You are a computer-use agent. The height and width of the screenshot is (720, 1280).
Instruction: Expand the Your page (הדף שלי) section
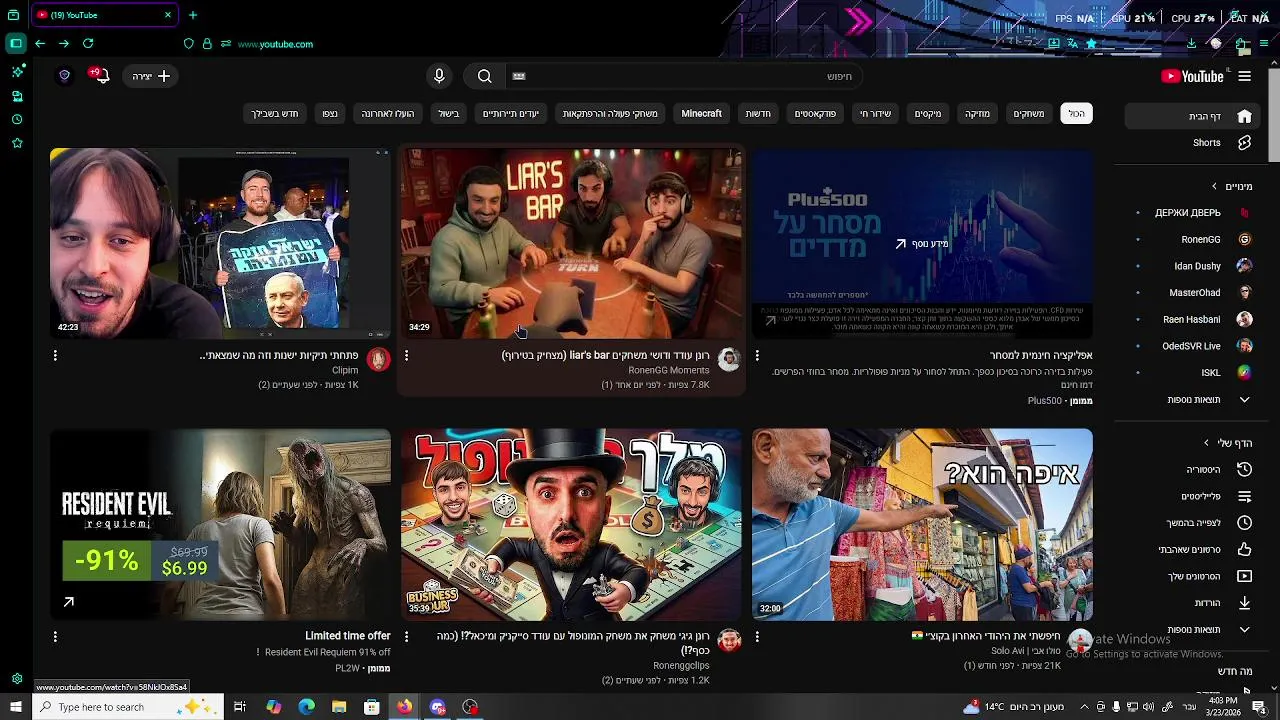point(1228,443)
